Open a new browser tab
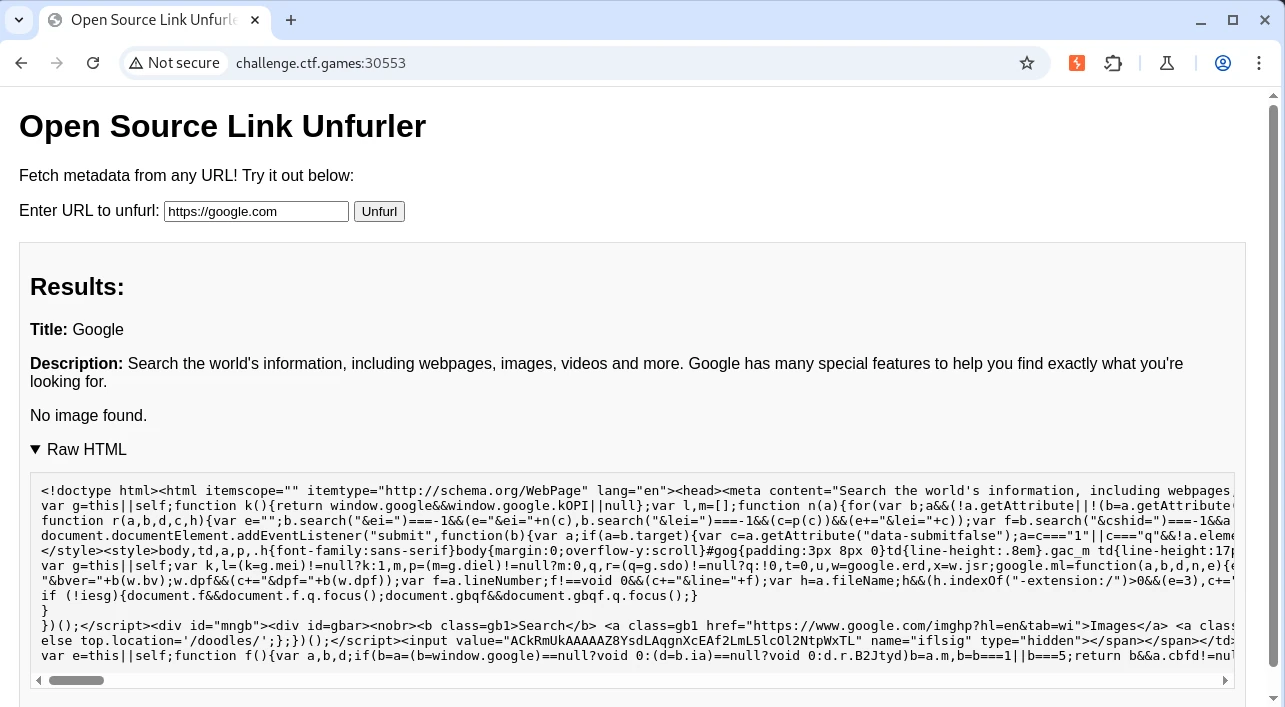Image resolution: width=1285 pixels, height=707 pixels. point(291,20)
